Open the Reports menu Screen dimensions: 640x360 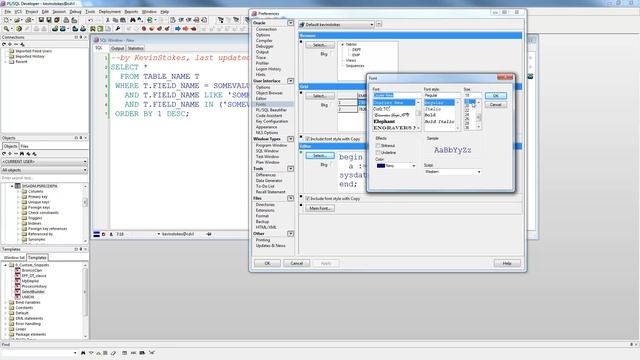click(x=131, y=12)
